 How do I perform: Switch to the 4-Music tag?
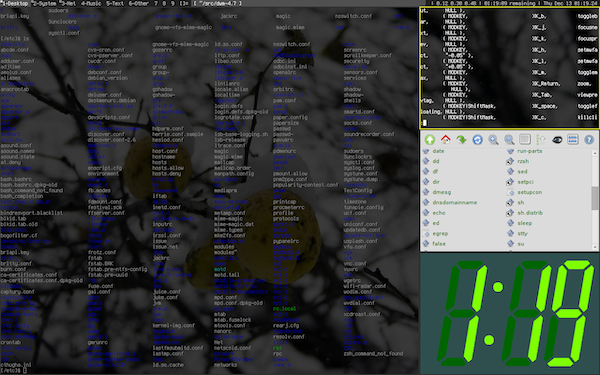pyautogui.click(x=91, y=3)
